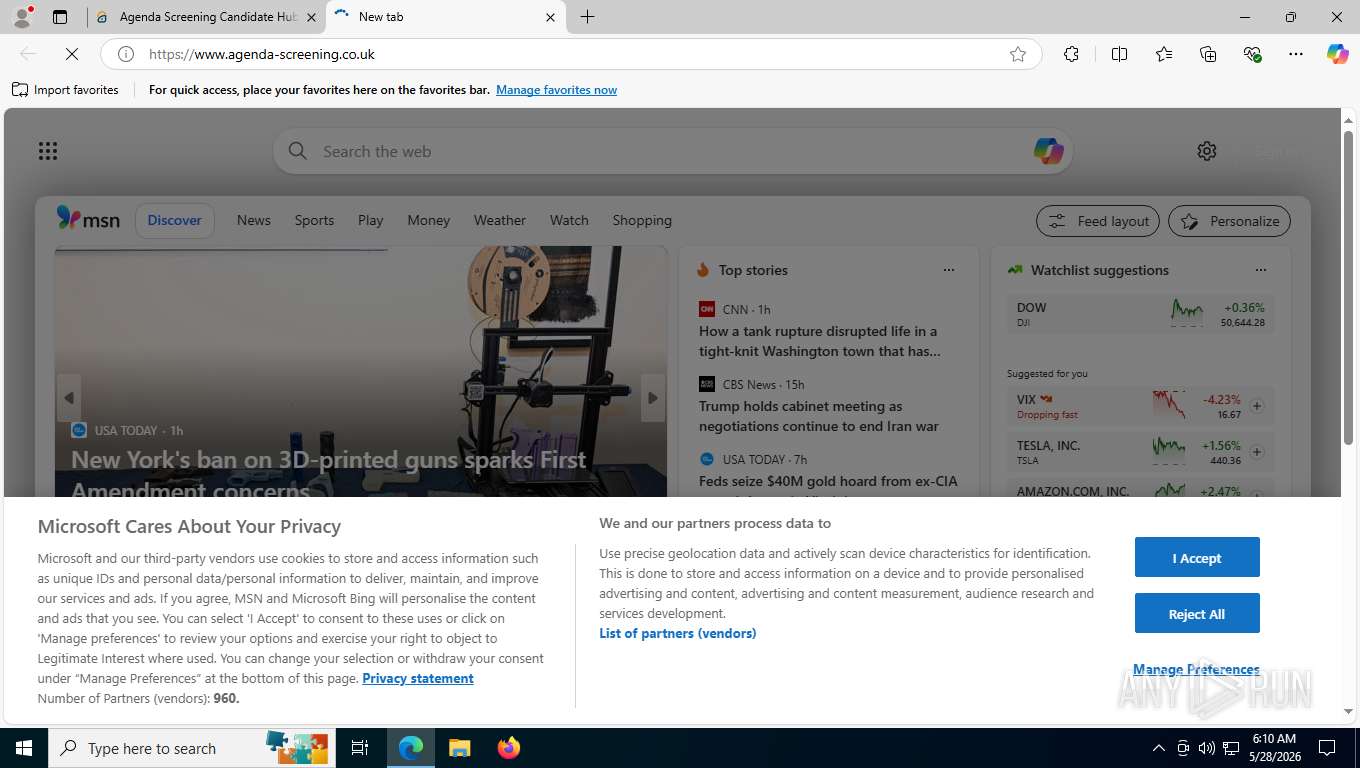Open the News section
1360x768 pixels.
click(x=254, y=220)
